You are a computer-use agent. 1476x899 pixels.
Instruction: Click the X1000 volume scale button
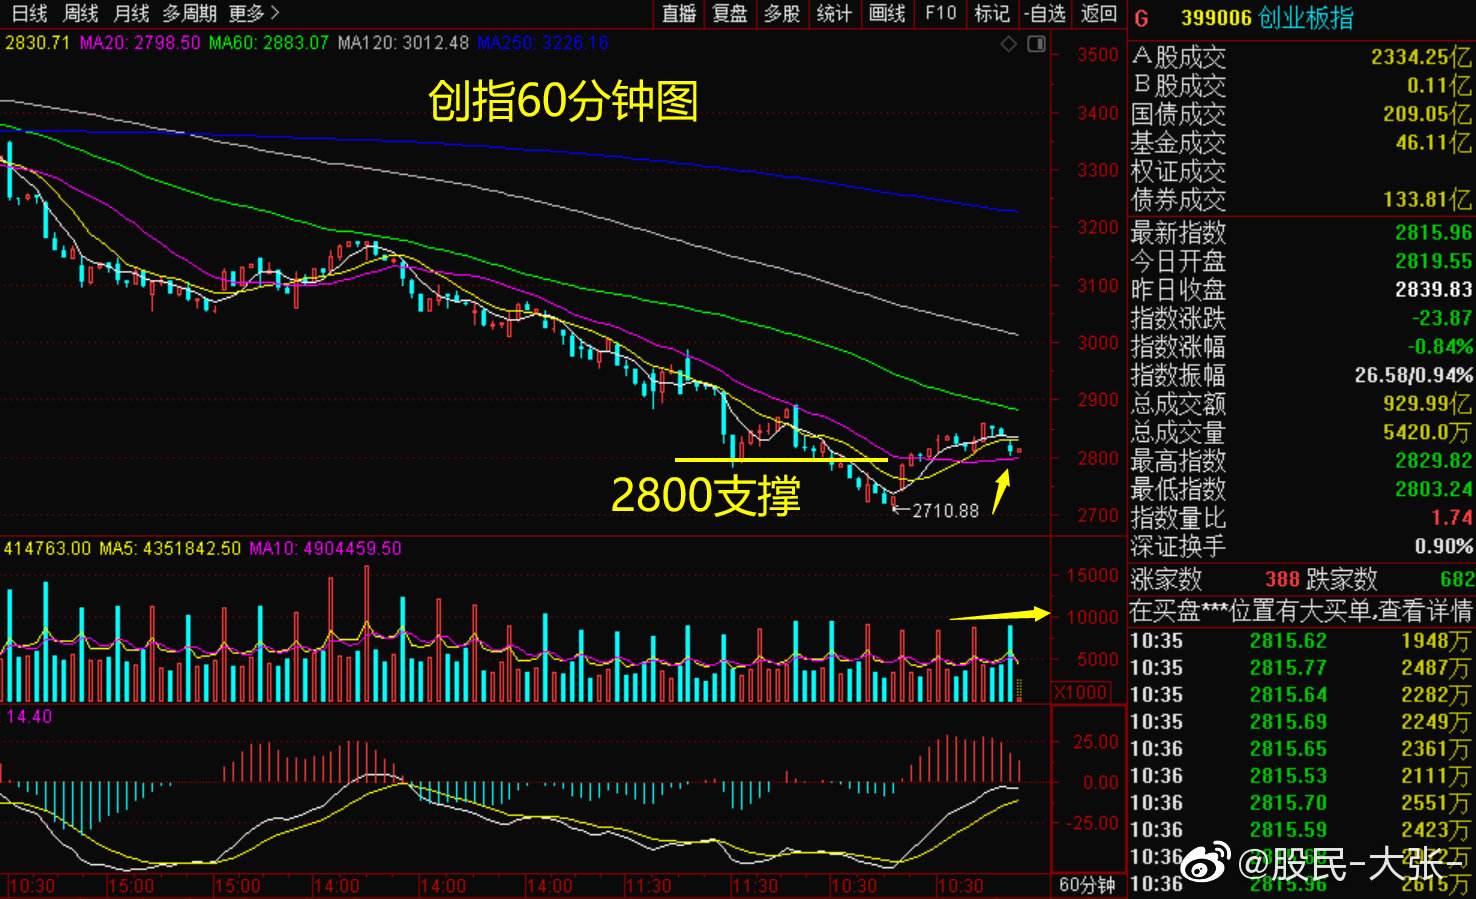(x=1081, y=692)
